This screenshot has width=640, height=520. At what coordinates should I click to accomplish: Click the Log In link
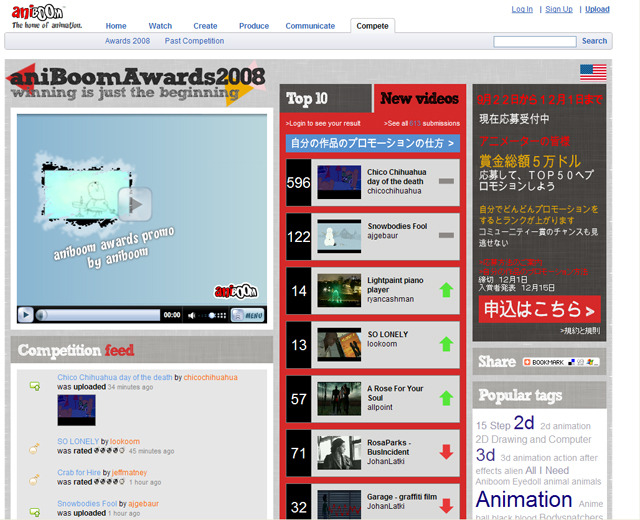522,9
